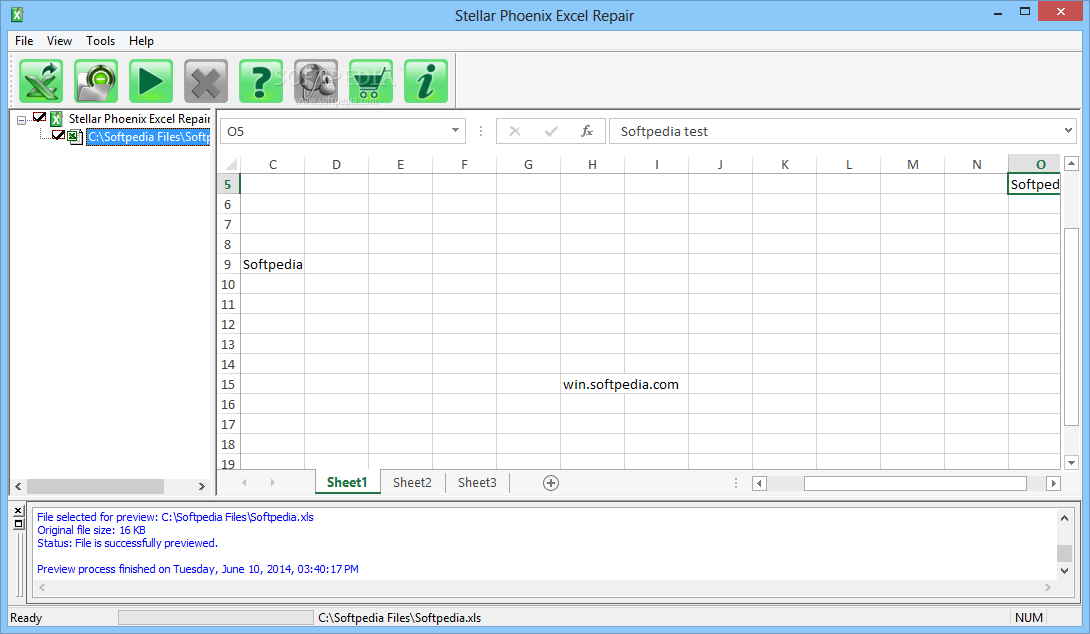The height and width of the screenshot is (634, 1090).
Task: Click the spreadsheet vertical scrollbar up arrow
Action: click(1071, 163)
